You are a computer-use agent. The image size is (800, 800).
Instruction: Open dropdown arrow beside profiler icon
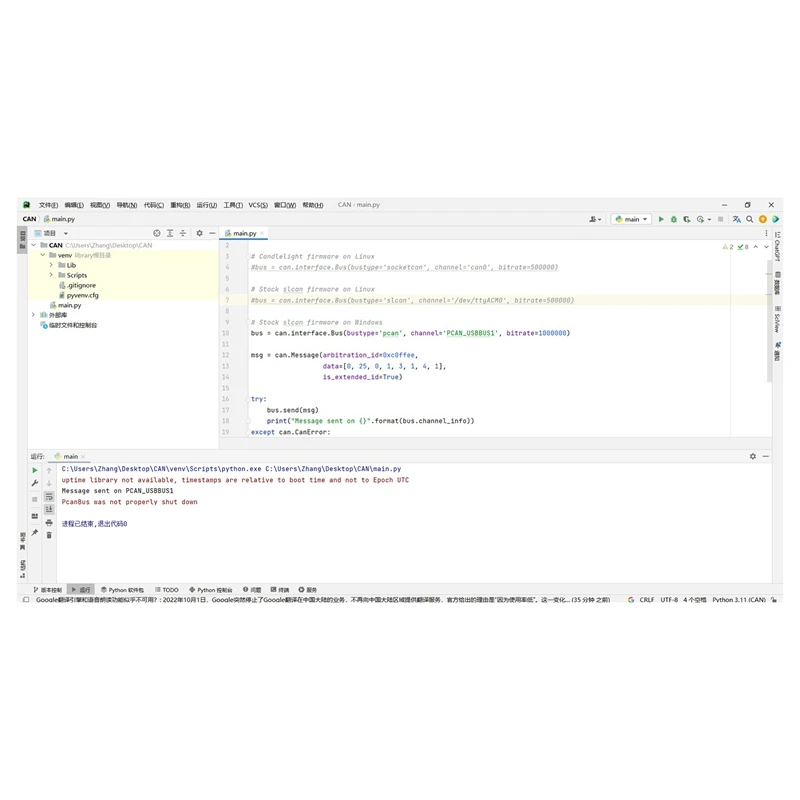click(709, 220)
